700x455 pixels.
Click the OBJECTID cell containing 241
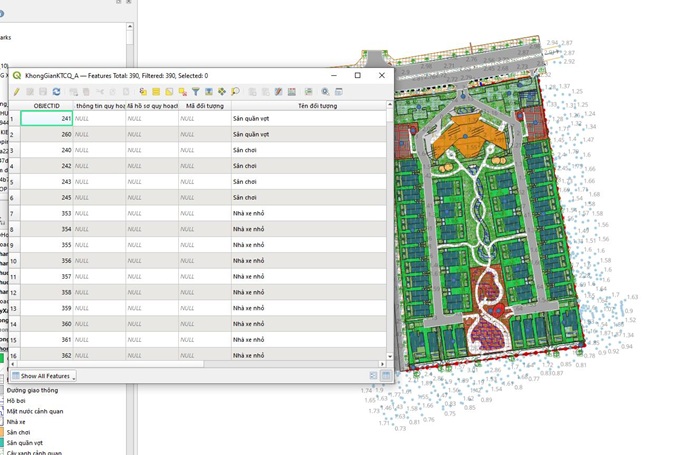[x=47, y=118]
